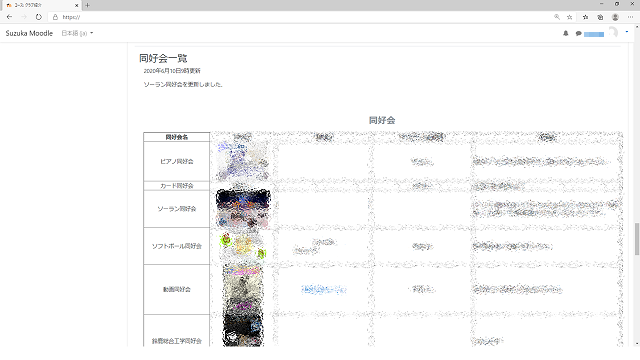
Task: Open the favorites list icon
Action: tap(585, 17)
